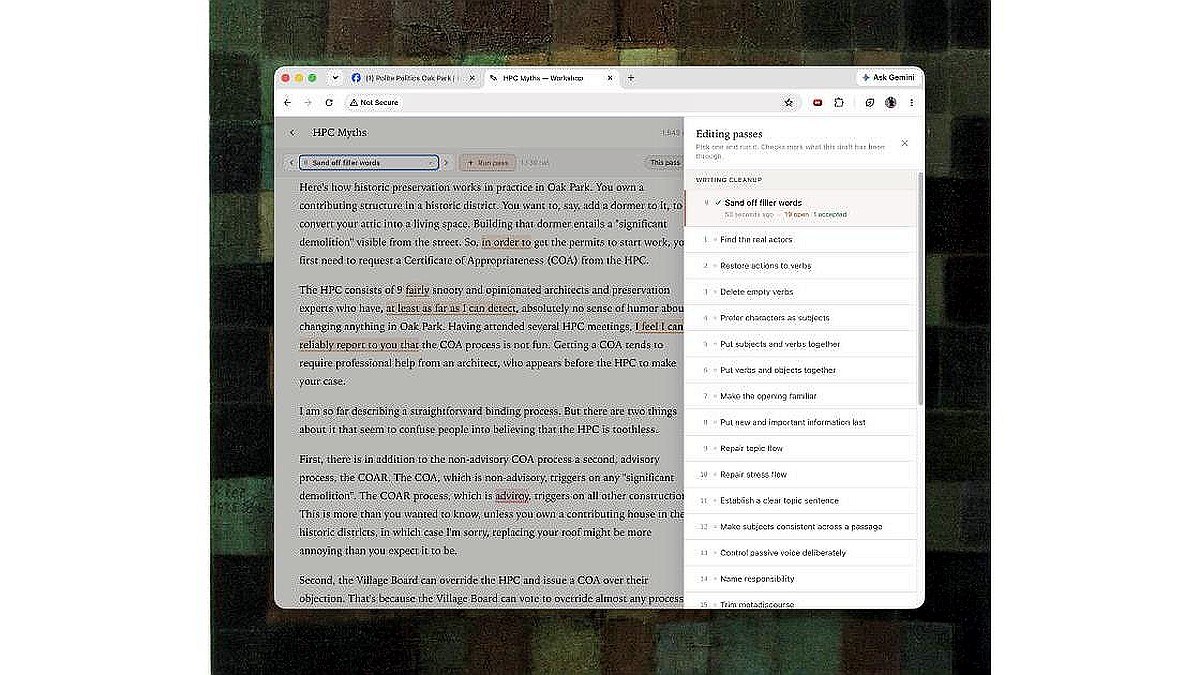1200x675 pixels.
Task: Open Chrome three-dot menu
Action: click(x=911, y=102)
